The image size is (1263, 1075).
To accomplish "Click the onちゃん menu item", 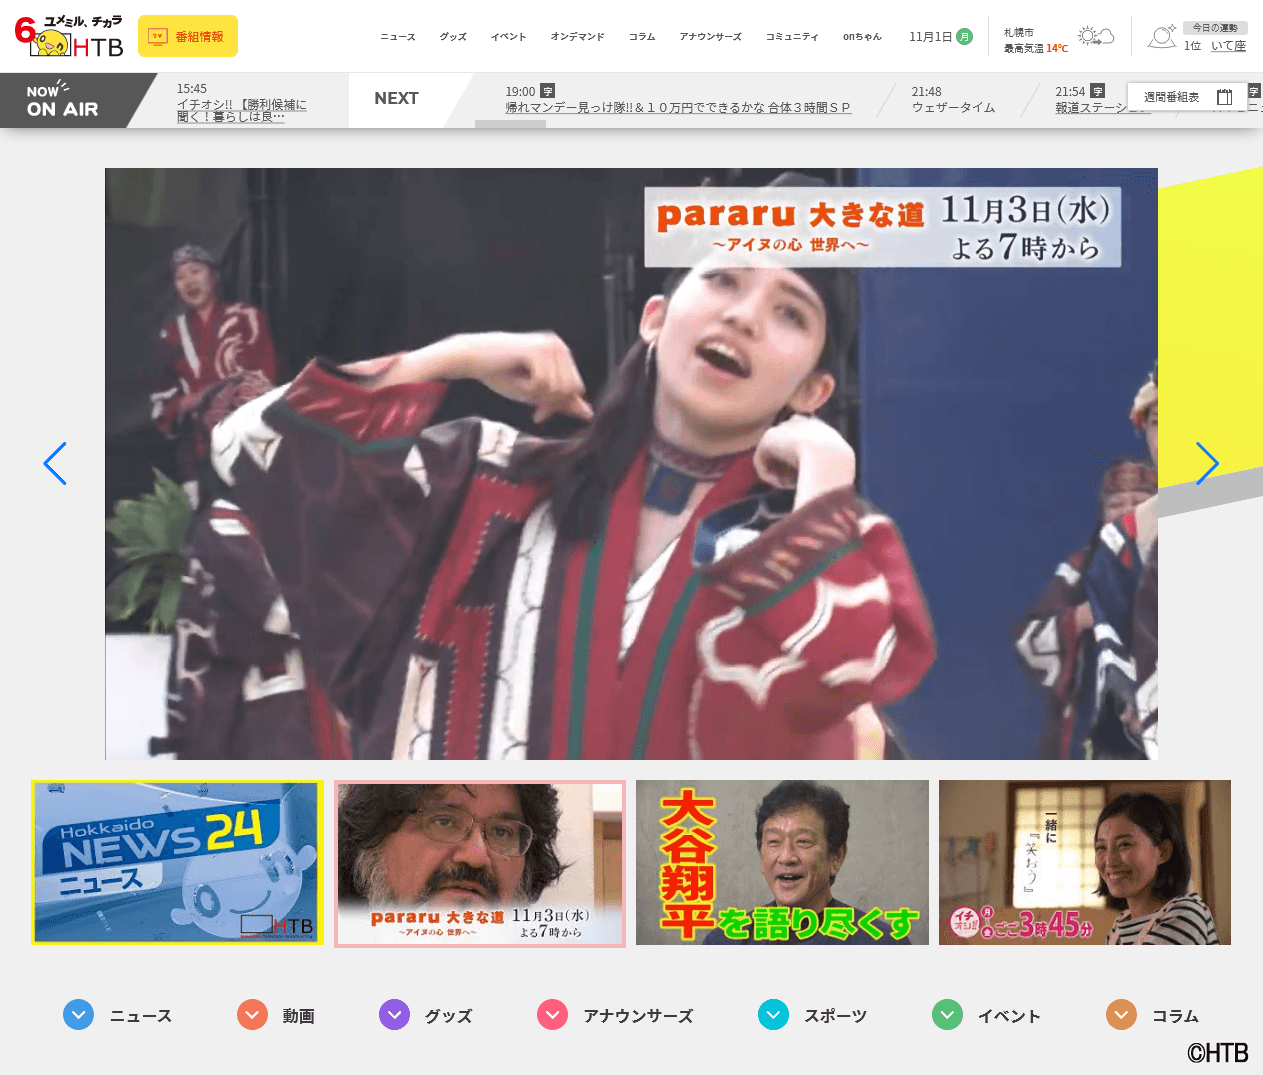I will [x=861, y=35].
